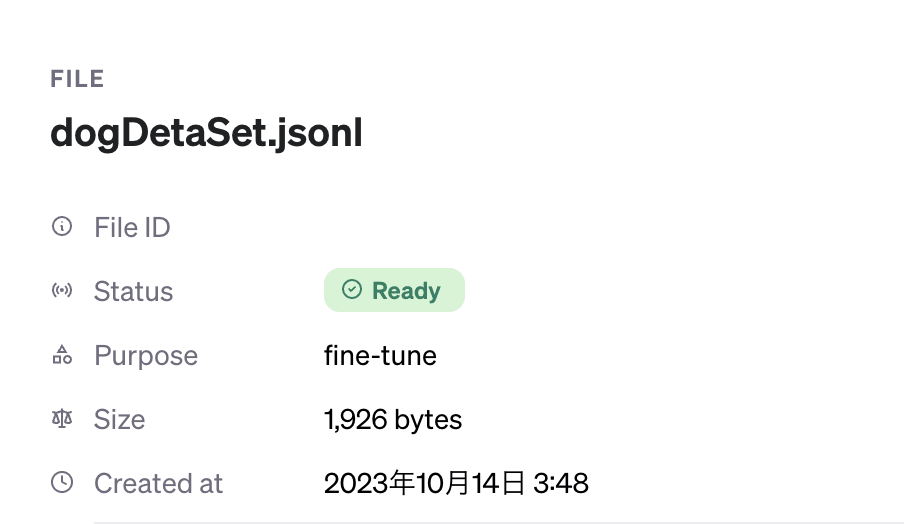This screenshot has width=904, height=524.
Task: Click the Size balance scale icon
Action: [62, 419]
